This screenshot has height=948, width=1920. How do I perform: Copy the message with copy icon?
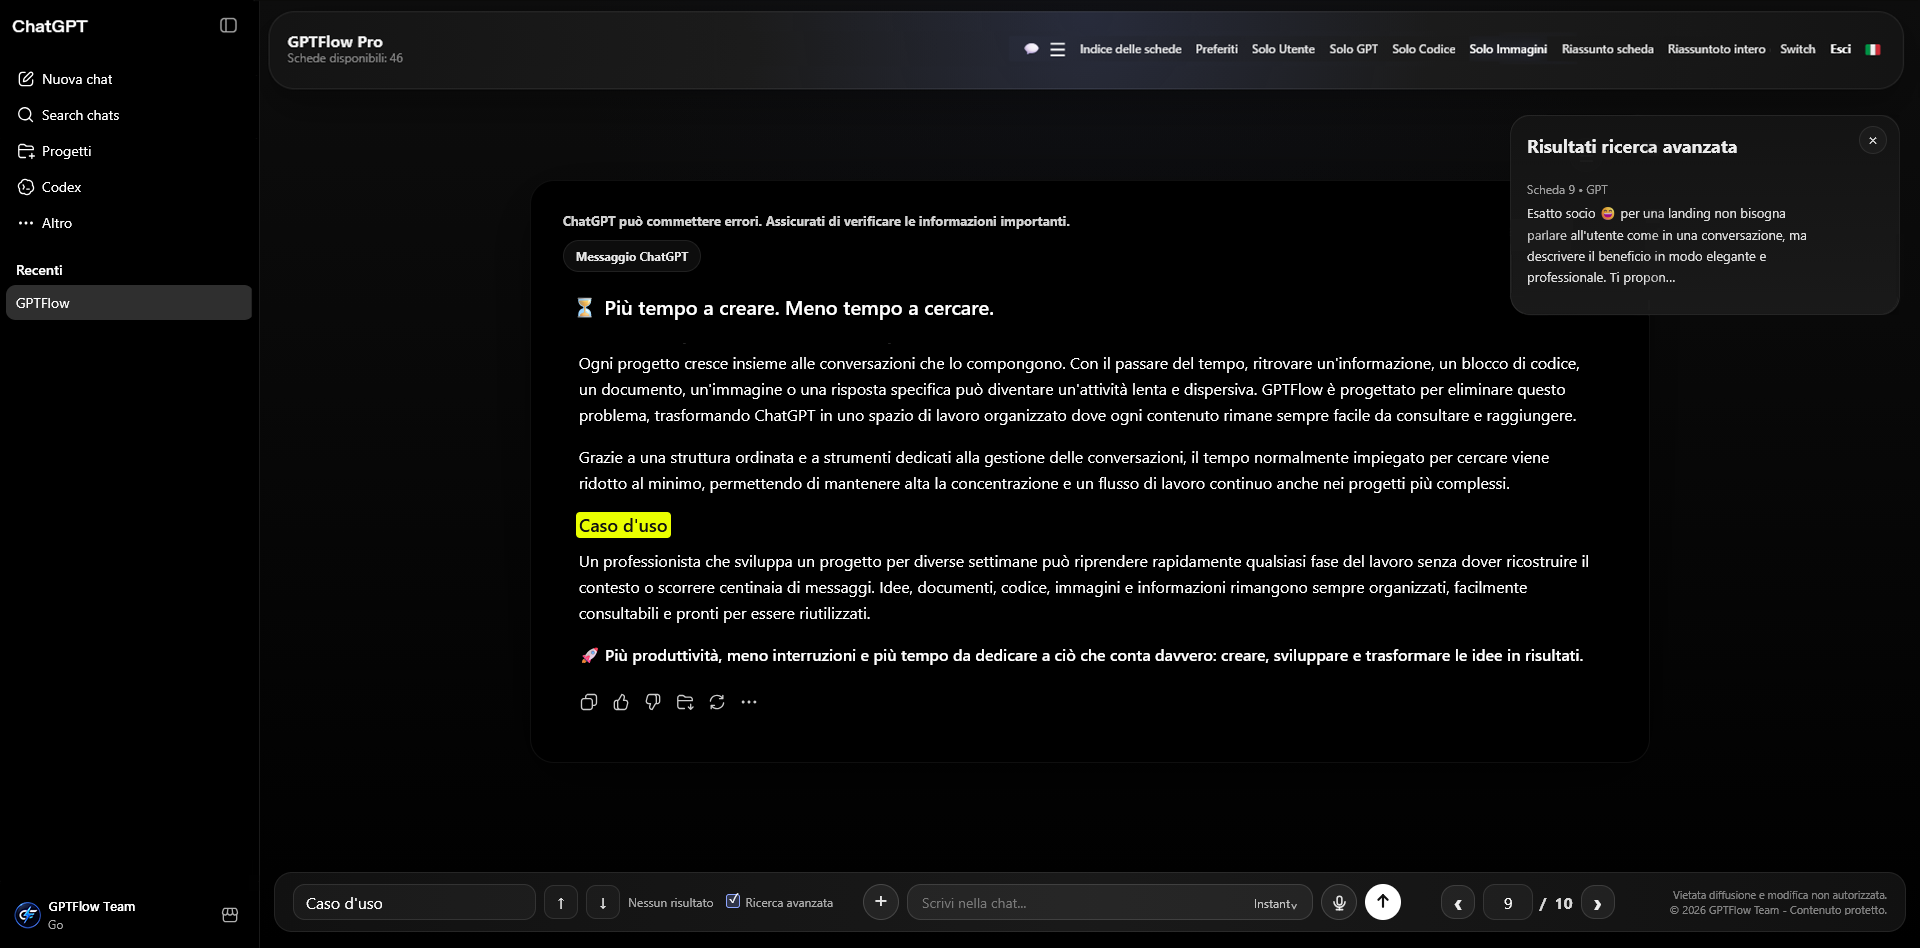point(589,702)
